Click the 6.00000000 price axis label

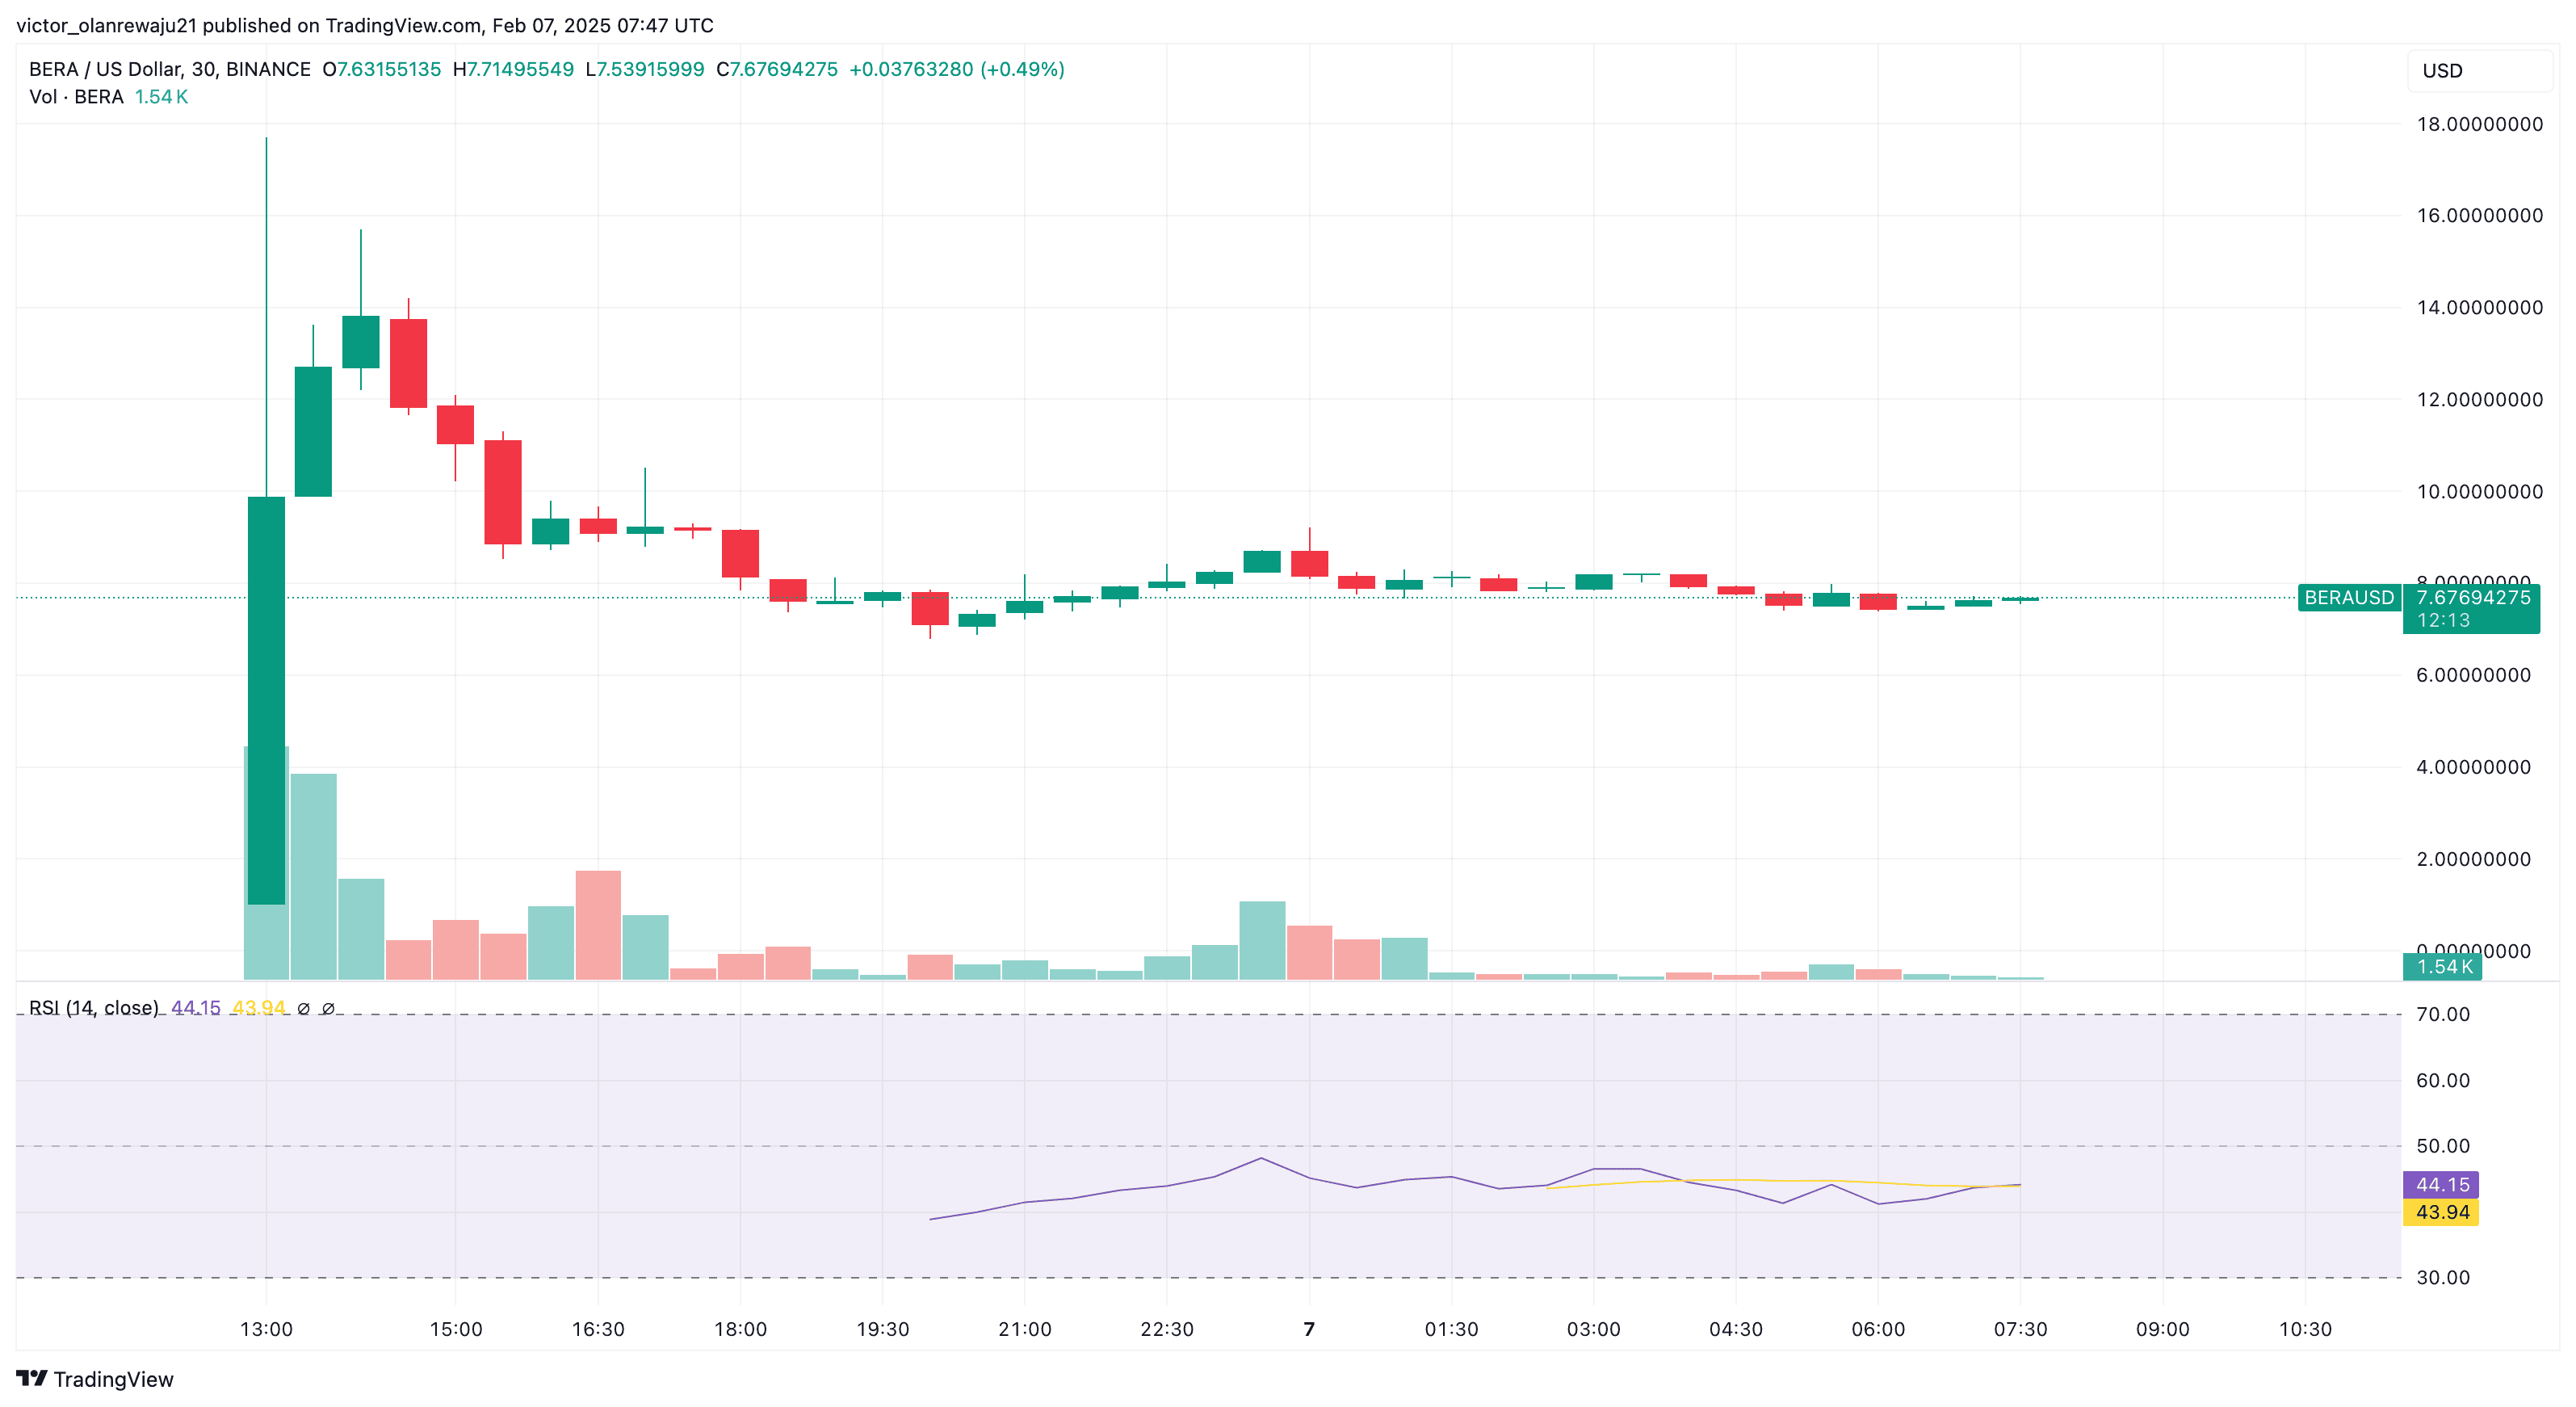pos(2473,675)
